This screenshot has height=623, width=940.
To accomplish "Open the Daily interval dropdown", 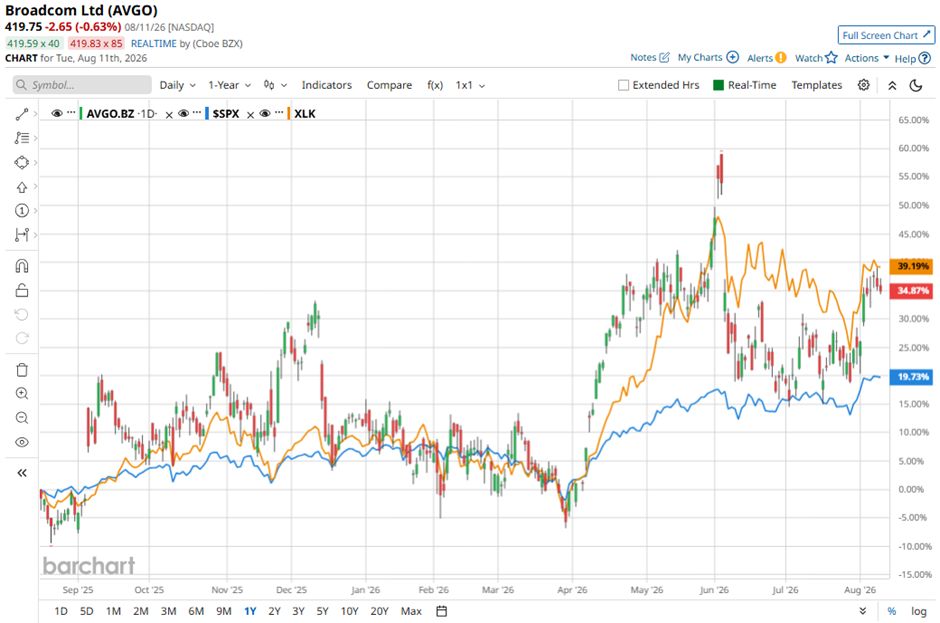I will [177, 85].
